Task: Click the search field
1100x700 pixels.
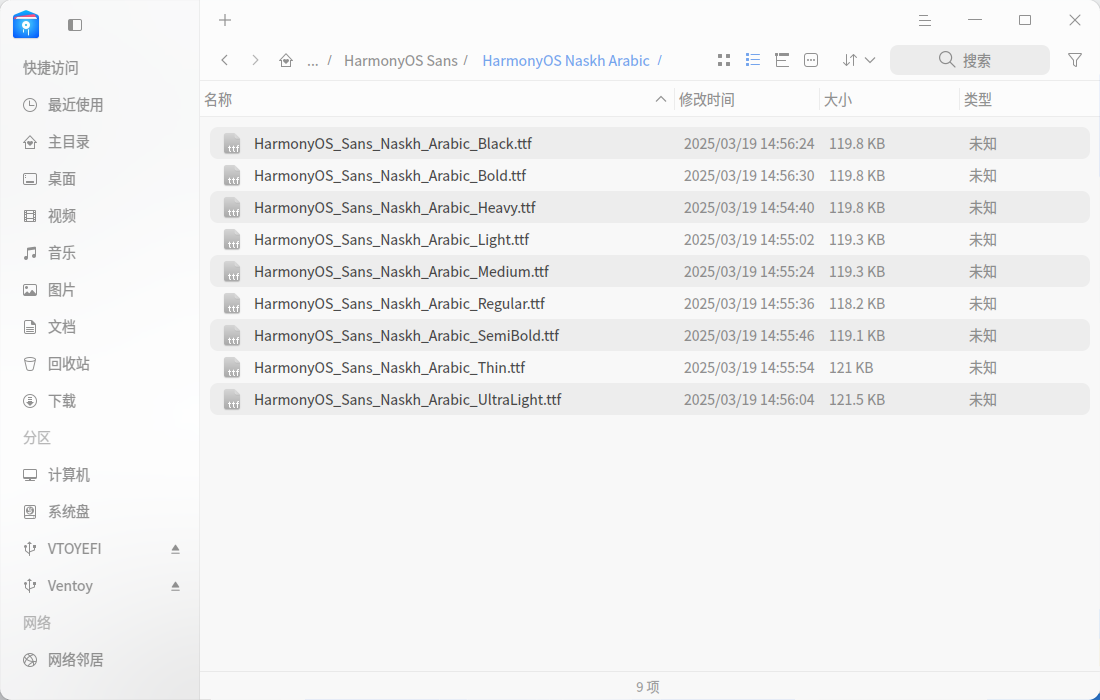Action: 970,60
